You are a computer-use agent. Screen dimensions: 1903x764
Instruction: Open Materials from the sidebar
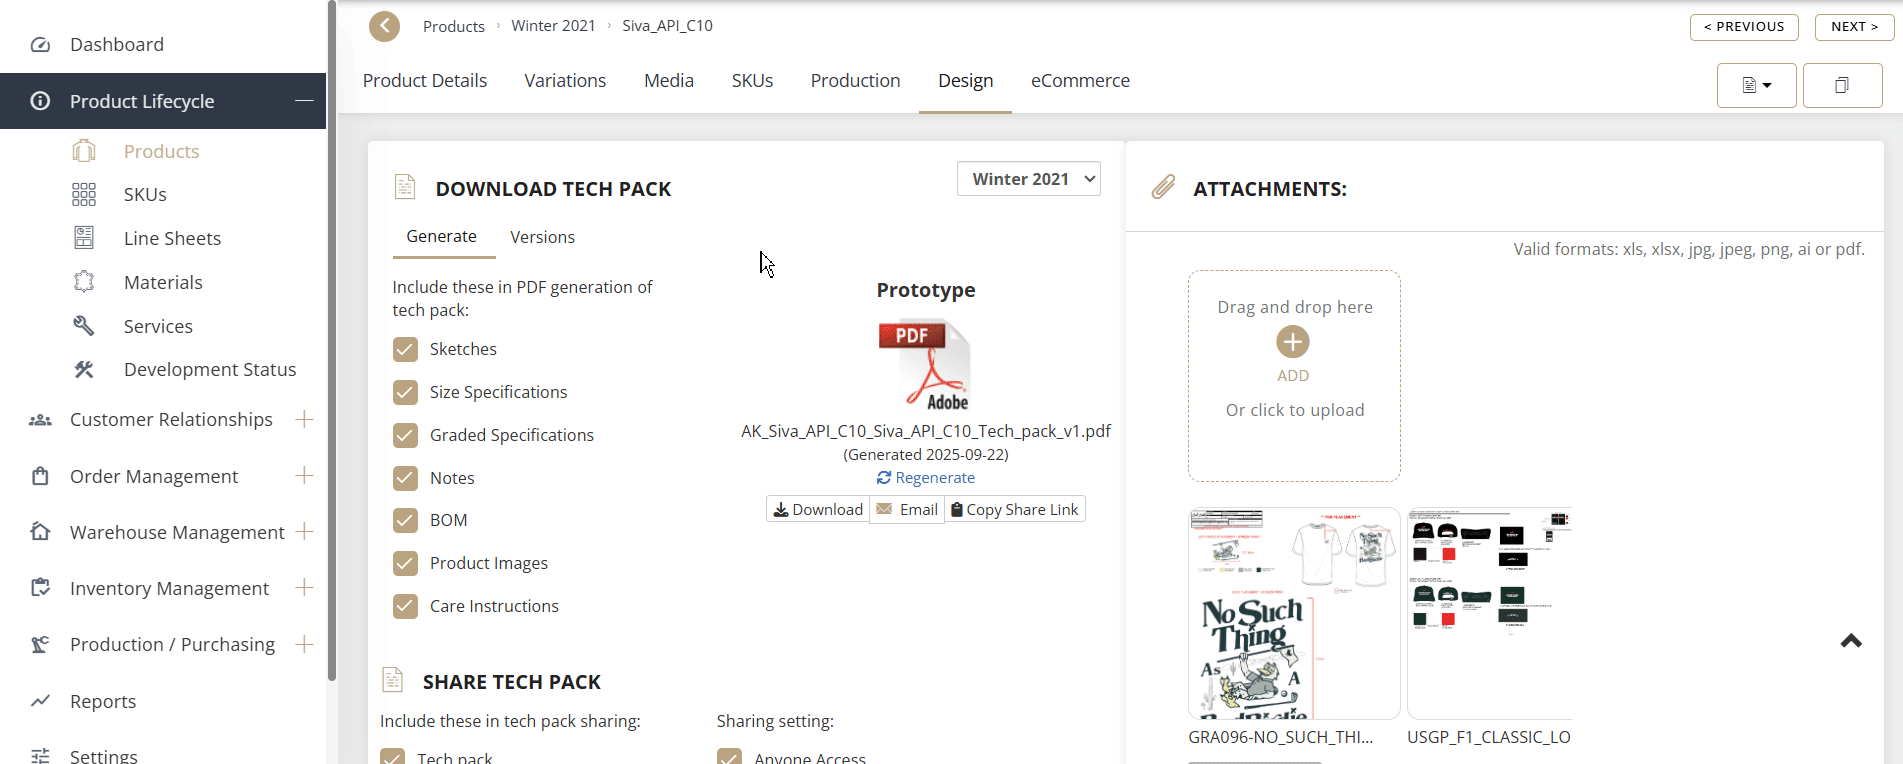point(163,283)
